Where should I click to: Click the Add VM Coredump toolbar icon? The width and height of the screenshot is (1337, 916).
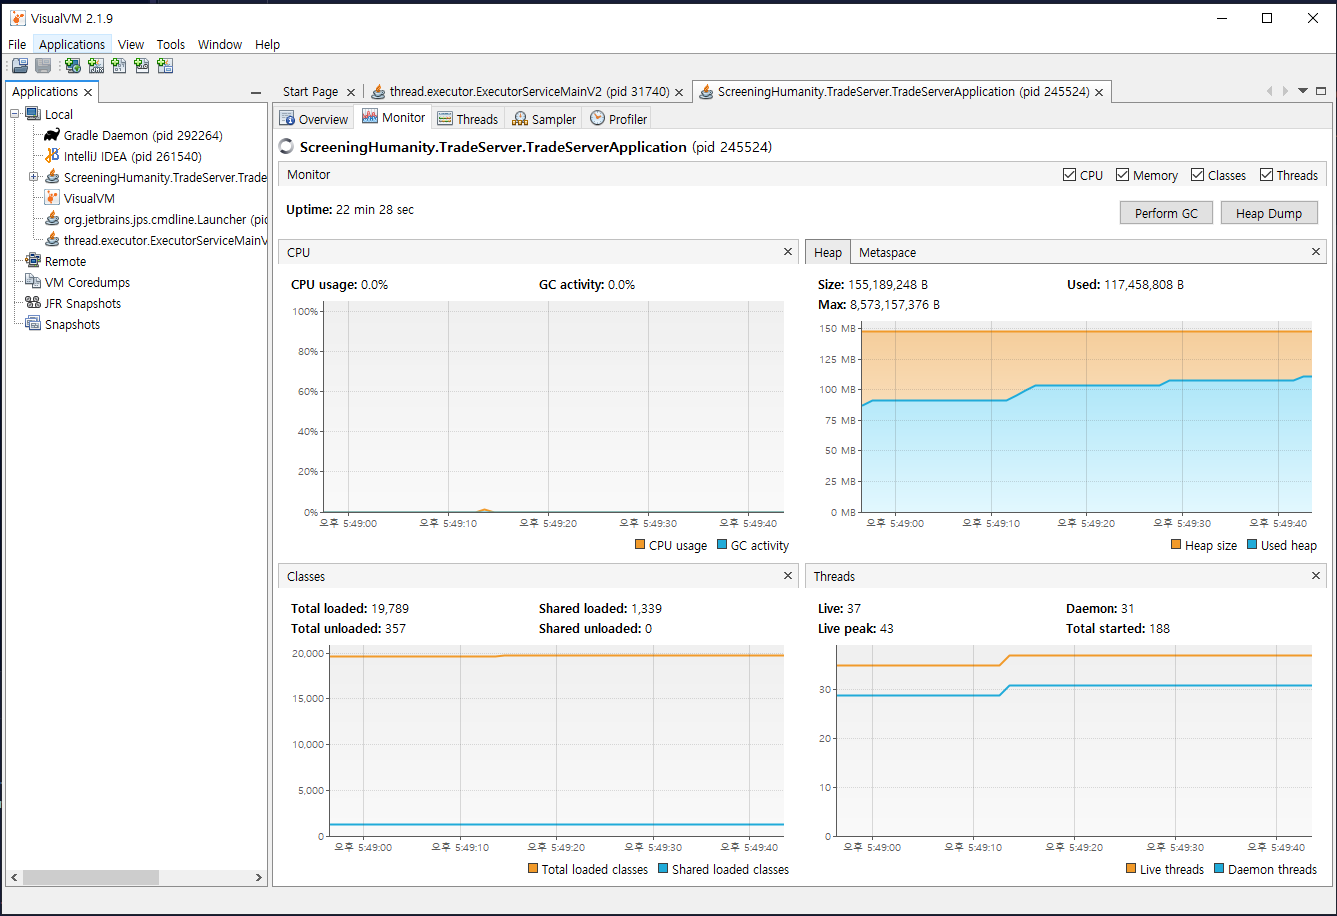(x=118, y=65)
